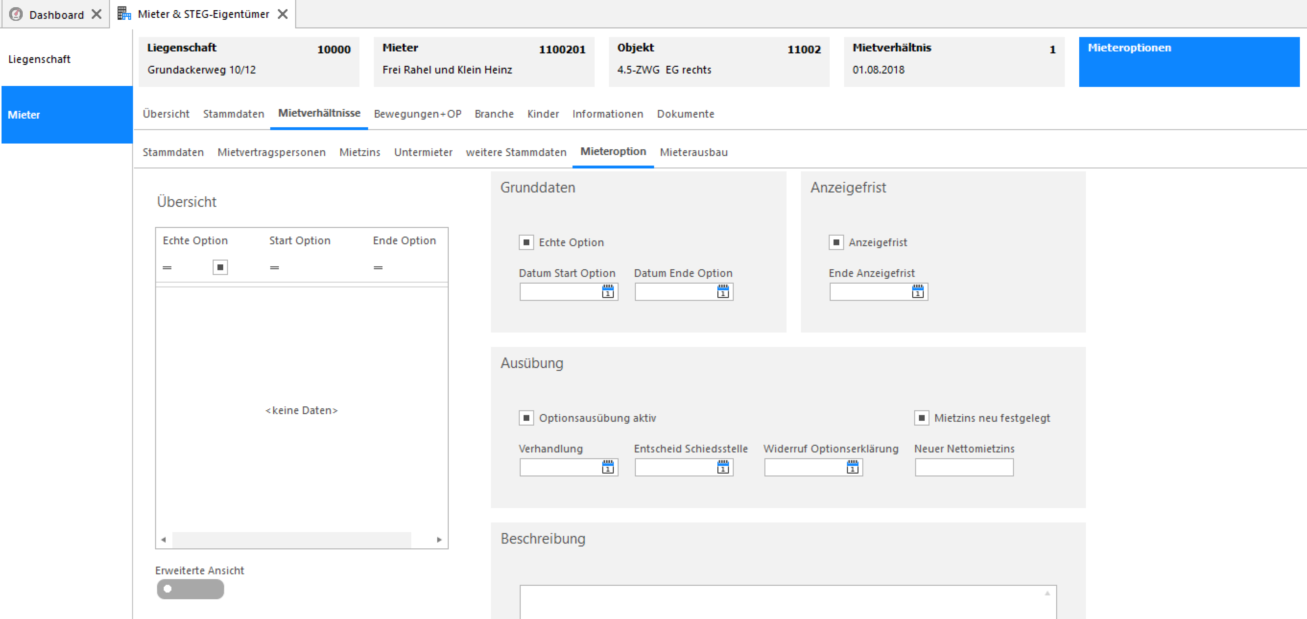This screenshot has height=619, width=1307.
Task: Open calendar picker for Datum Ende Option
Action: (x=723, y=292)
